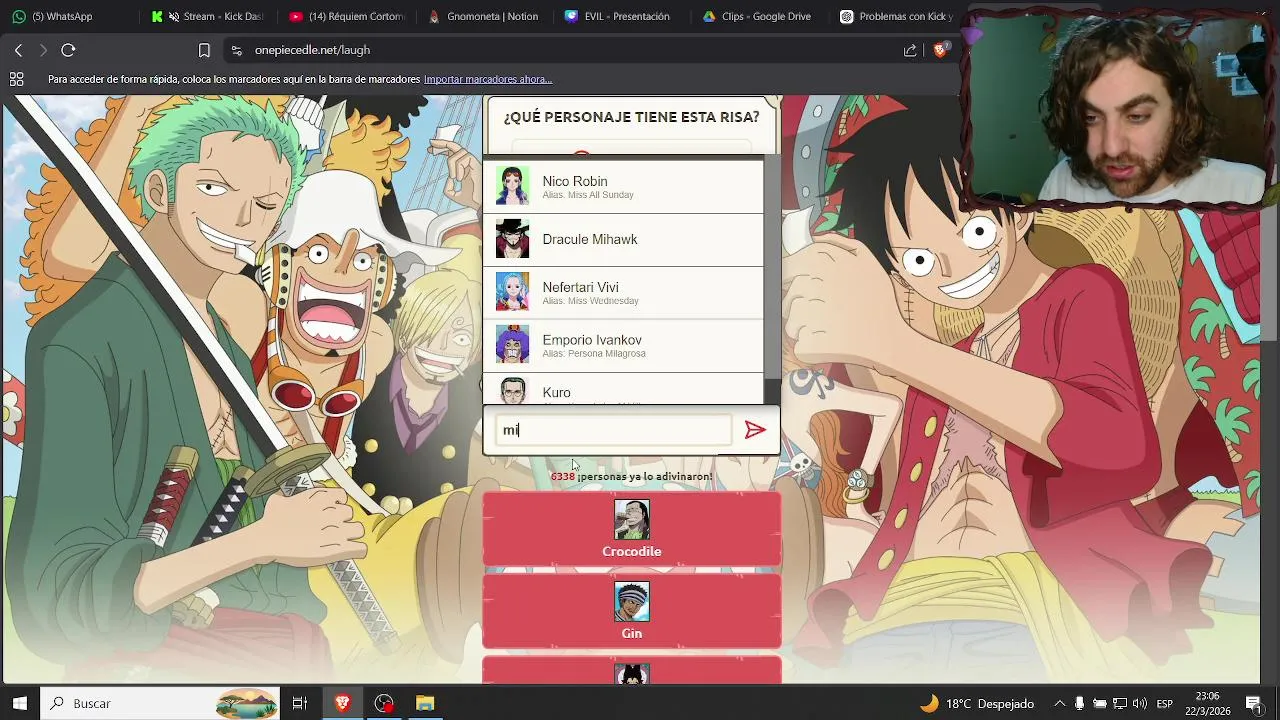This screenshot has height=720, width=1280.
Task: Click Gin's portrait in guessed list
Action: [x=632, y=602]
